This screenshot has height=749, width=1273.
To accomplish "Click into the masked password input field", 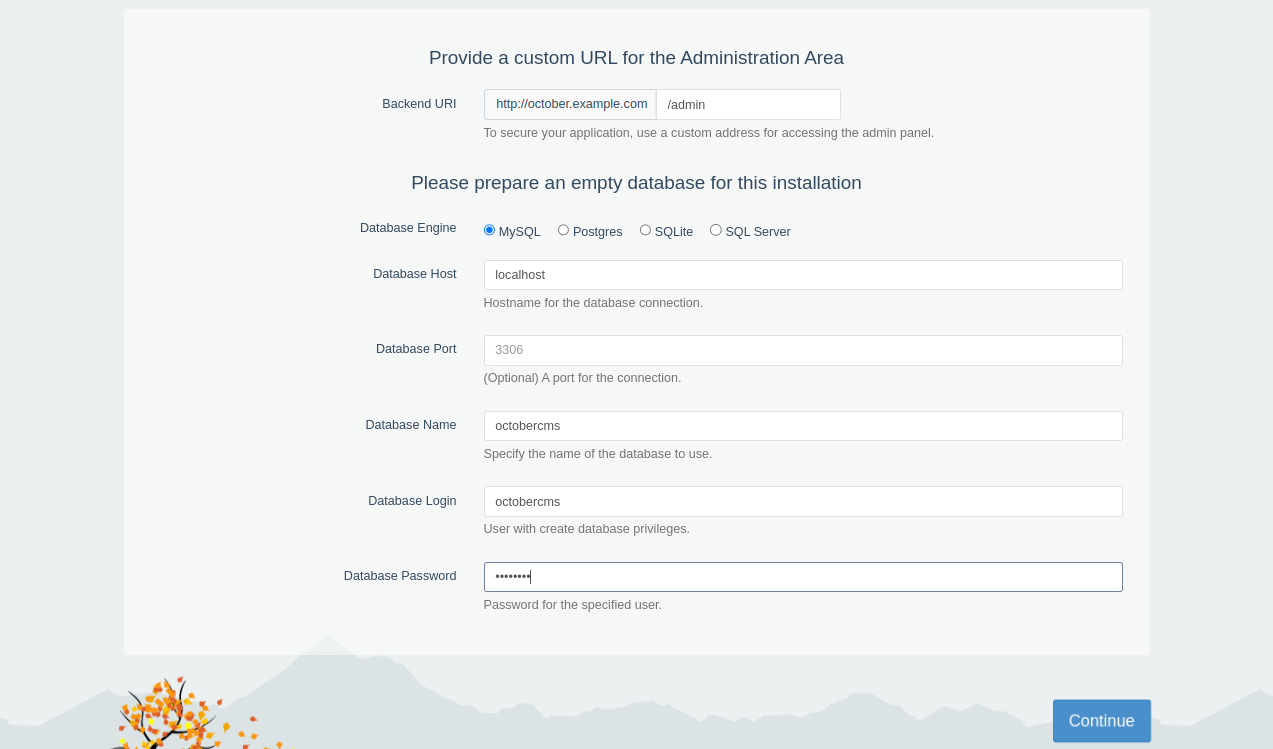I will 802,577.
